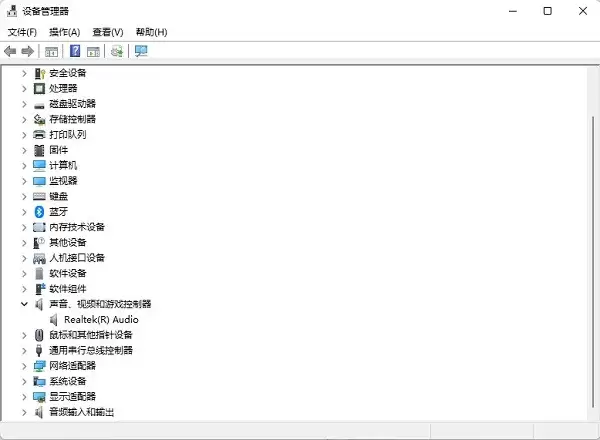Expand the 网络适配器 category arrow
Viewport: 600px width, 440px height.
(24, 366)
